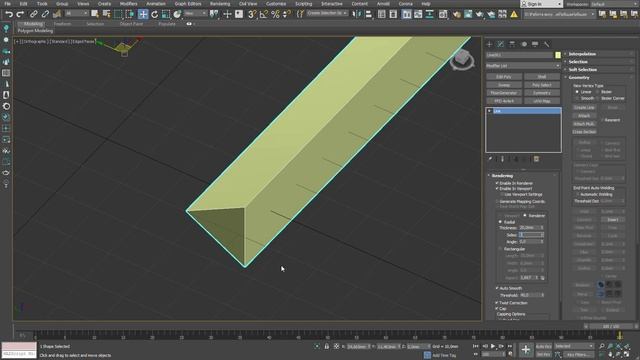Toggle the Automatic Welding checkbox
The image size is (640, 360).
coord(577,194)
